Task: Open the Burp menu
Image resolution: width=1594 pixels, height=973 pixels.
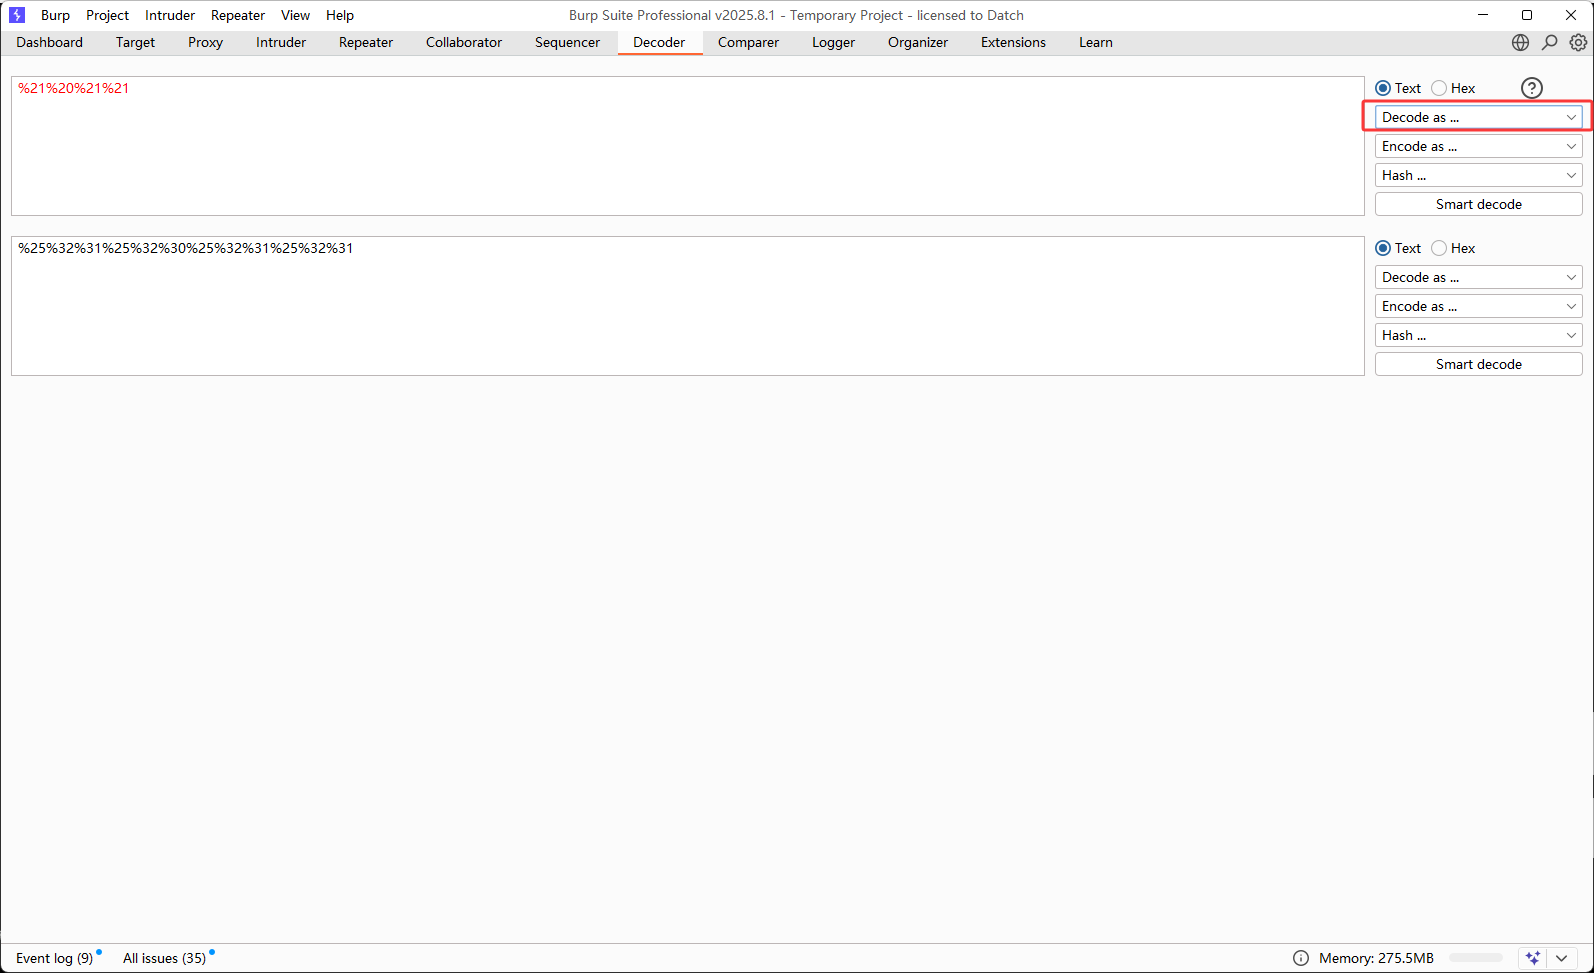Action: point(55,15)
